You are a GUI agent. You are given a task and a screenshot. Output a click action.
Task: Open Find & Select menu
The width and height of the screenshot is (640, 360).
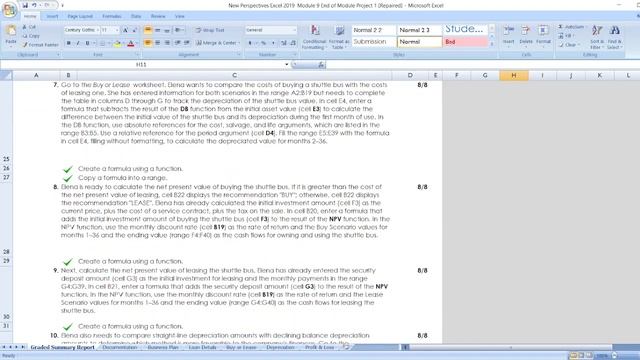click(614, 37)
